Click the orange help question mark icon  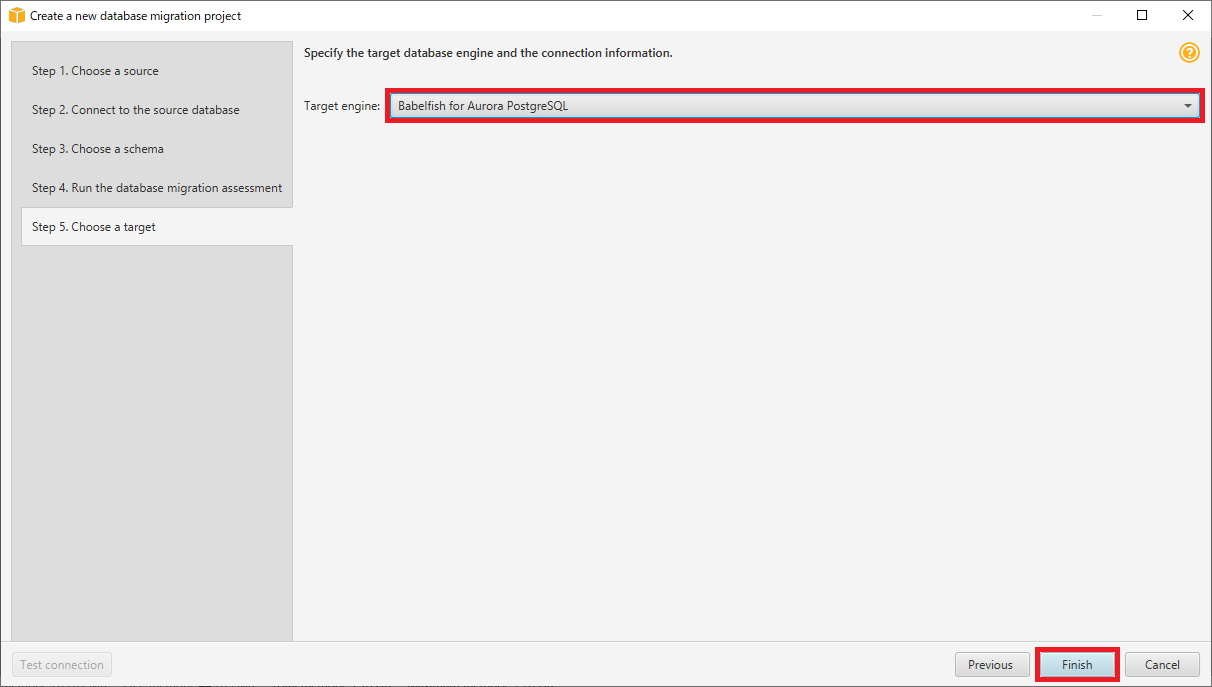point(1189,53)
